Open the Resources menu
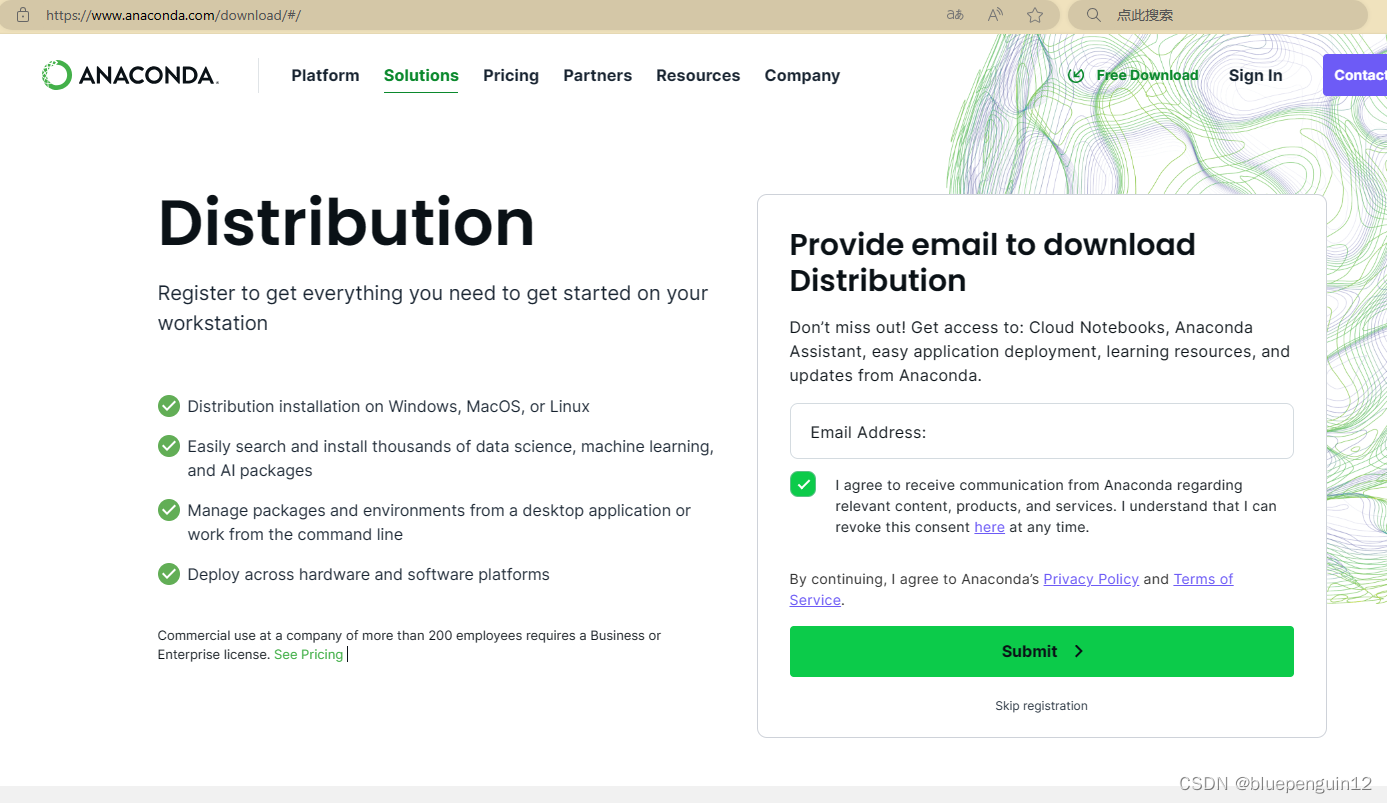The width and height of the screenshot is (1387, 803). (x=698, y=75)
